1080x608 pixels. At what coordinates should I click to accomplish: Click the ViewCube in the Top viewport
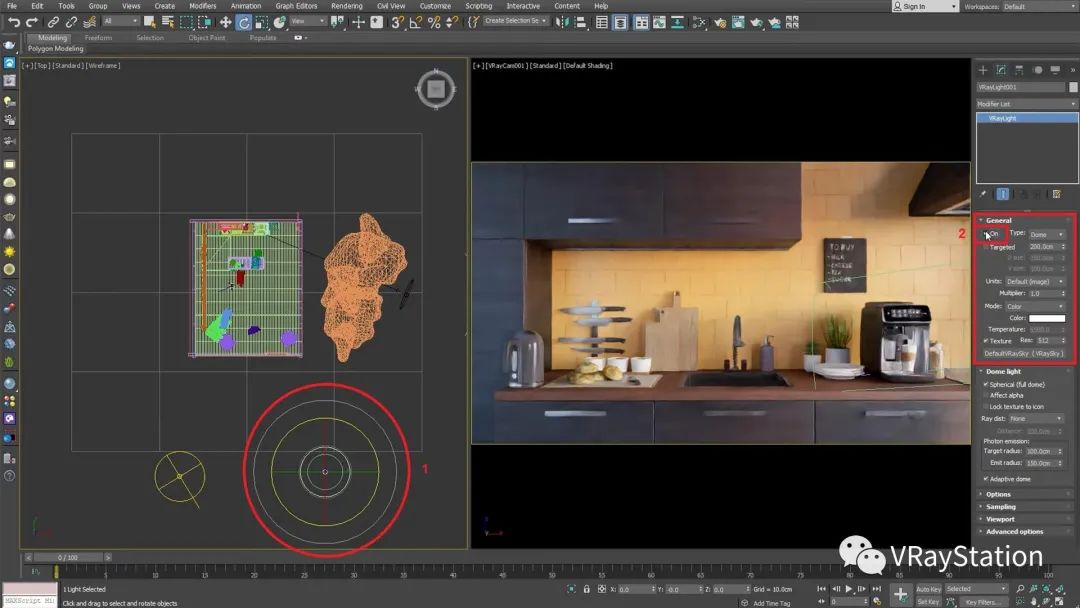[x=435, y=90]
